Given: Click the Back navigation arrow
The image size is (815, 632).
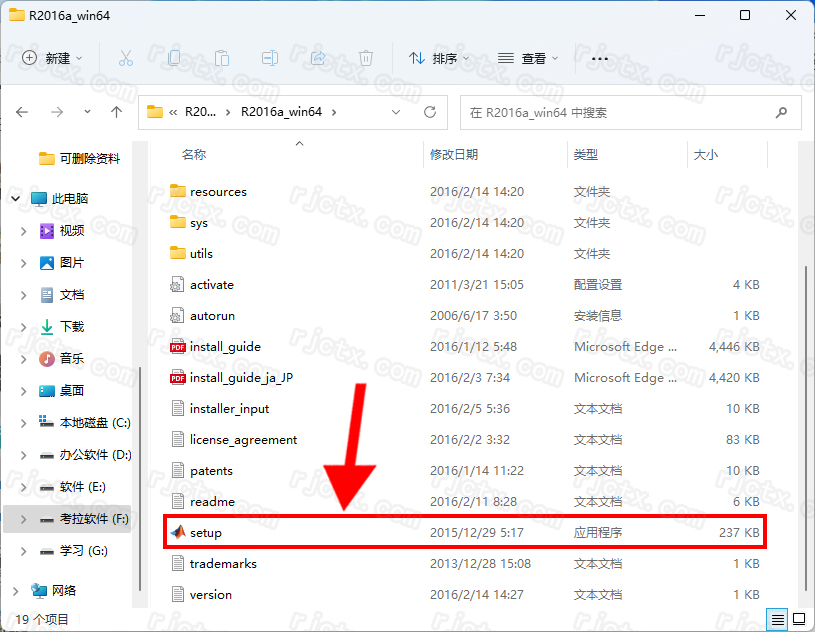Looking at the screenshot, I should [23, 112].
